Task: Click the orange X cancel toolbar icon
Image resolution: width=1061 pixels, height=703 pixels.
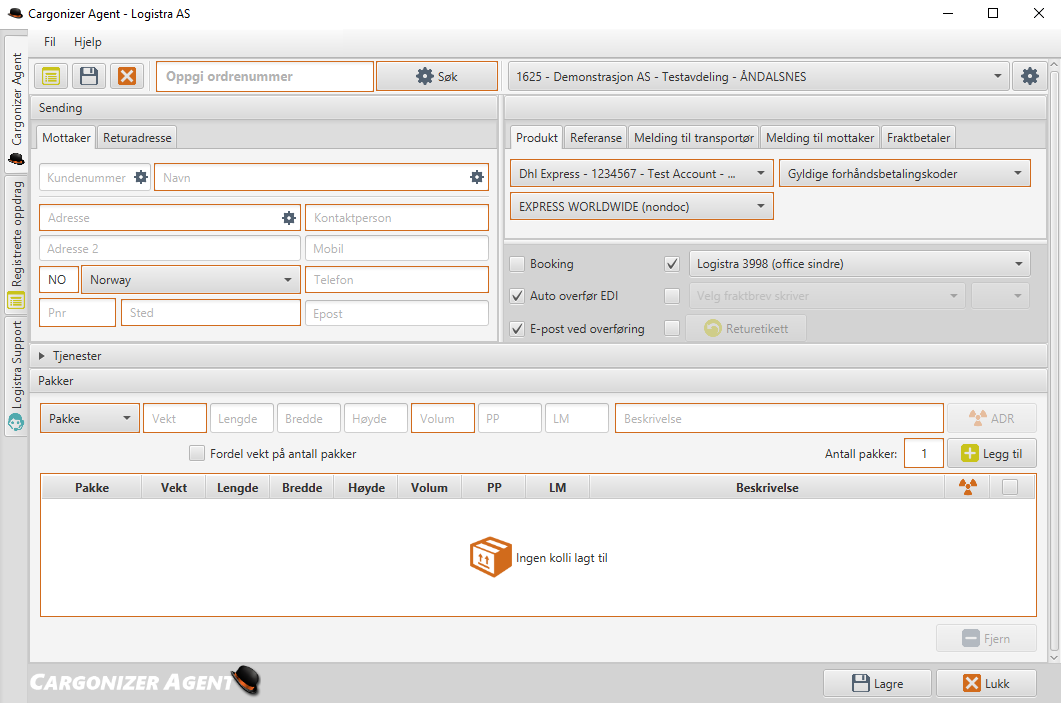Action: 127,76
